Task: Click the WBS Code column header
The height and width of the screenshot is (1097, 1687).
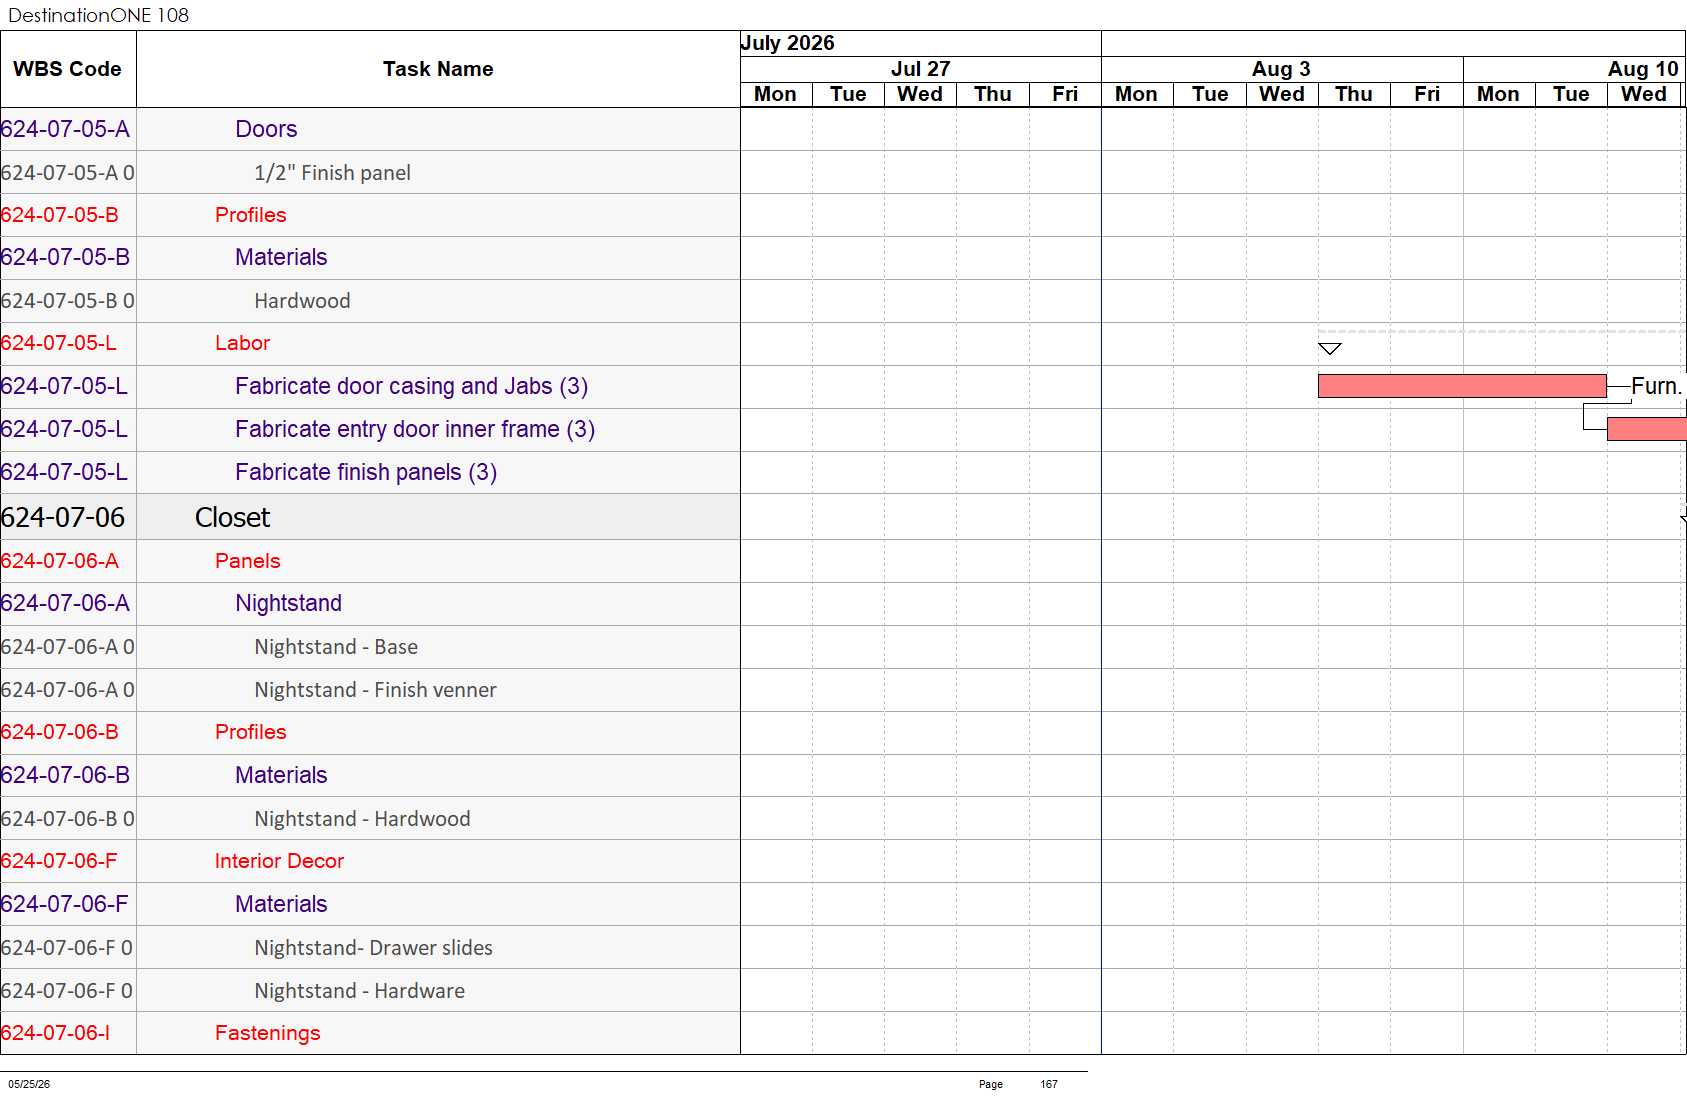Action: pyautogui.click(x=68, y=69)
